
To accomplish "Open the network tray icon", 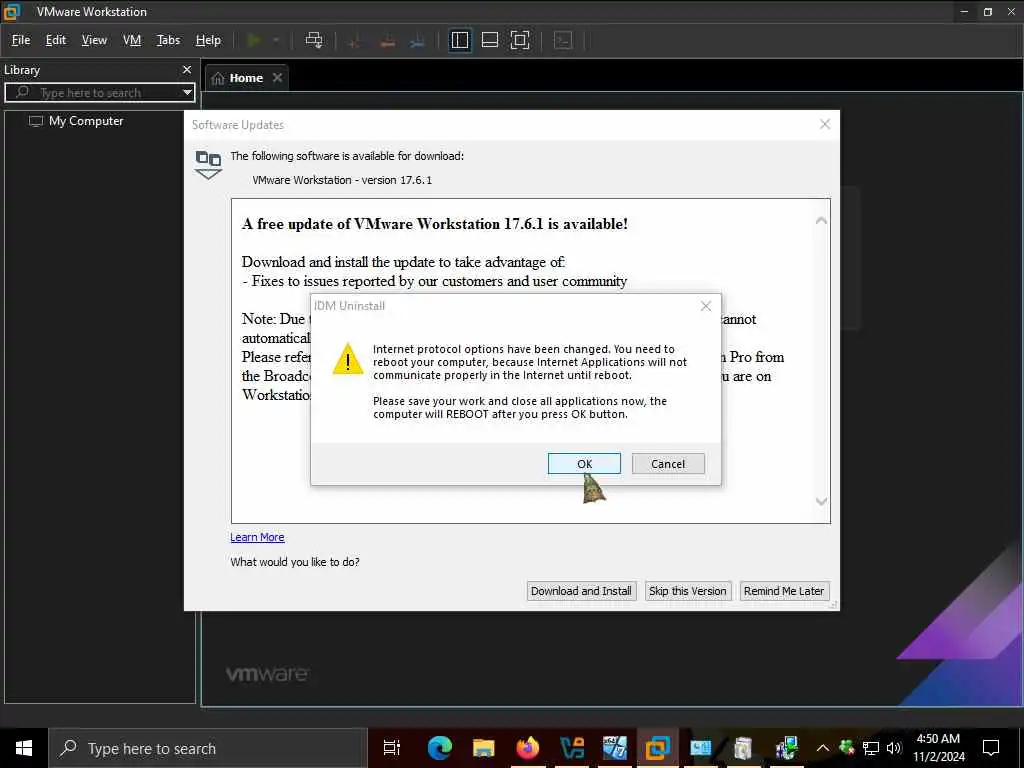I will pyautogui.click(x=871, y=748).
